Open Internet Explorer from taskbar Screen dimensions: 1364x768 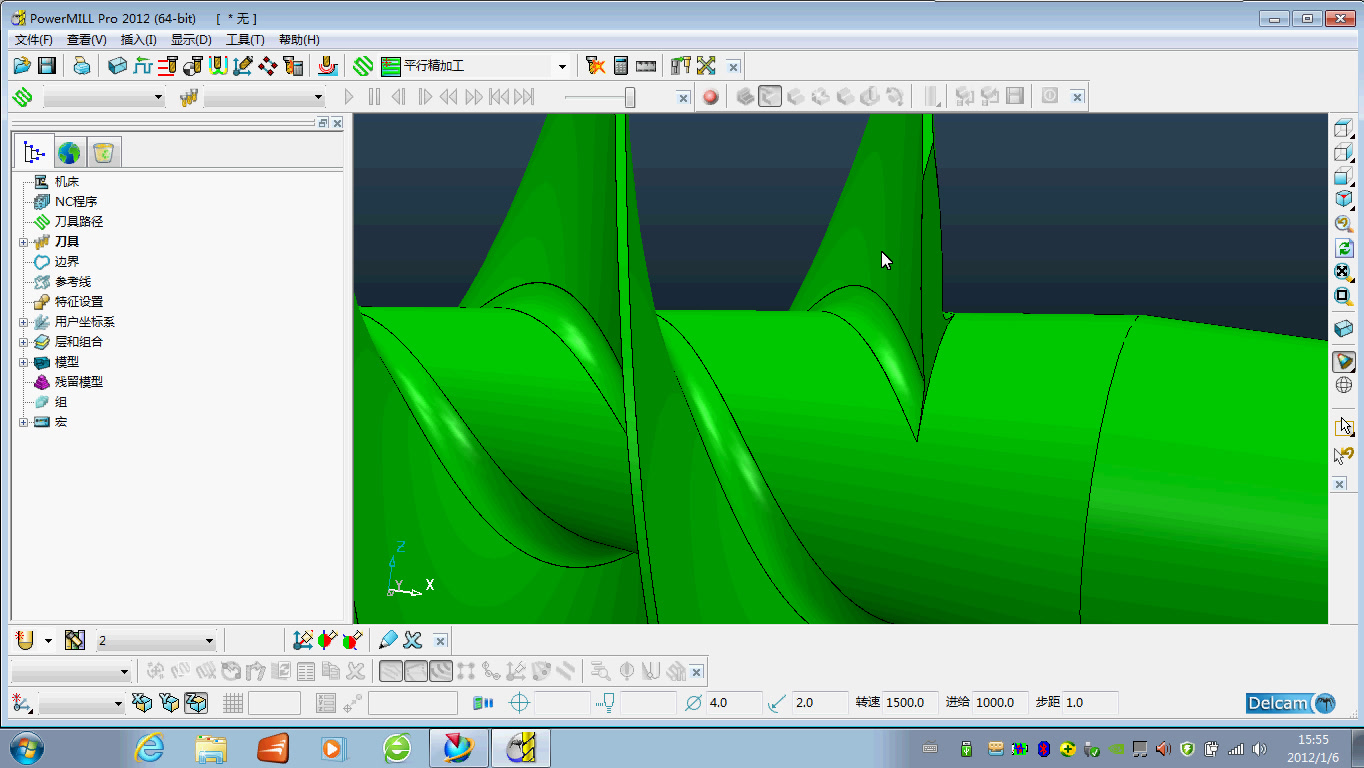[150, 748]
